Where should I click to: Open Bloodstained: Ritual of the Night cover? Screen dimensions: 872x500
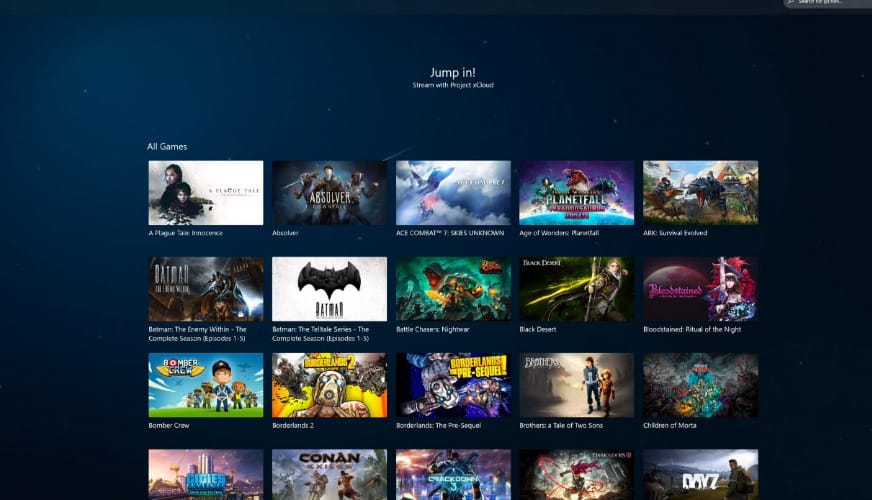point(701,289)
